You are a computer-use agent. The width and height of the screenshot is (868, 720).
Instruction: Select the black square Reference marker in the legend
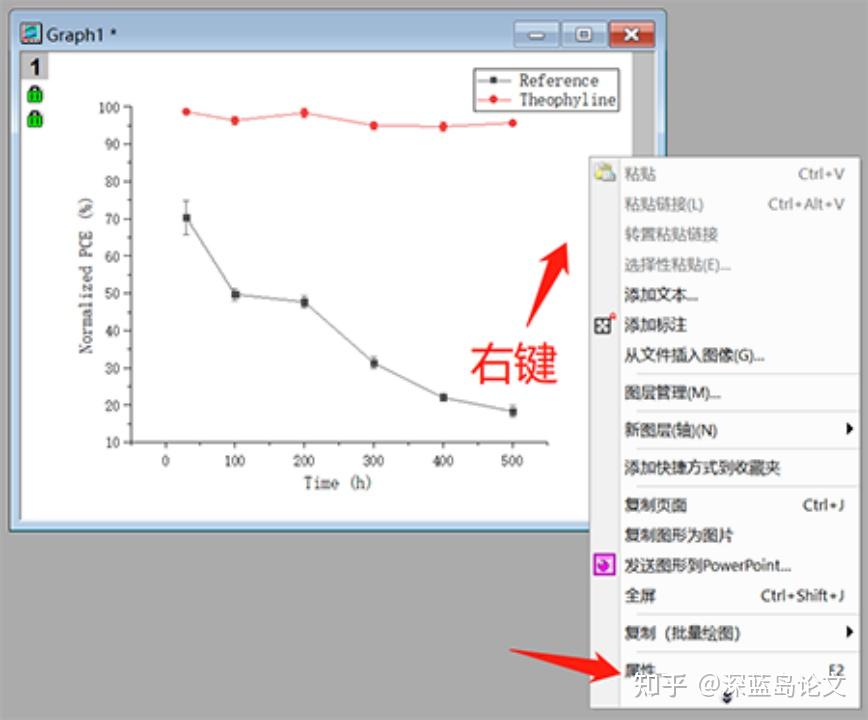tap(493, 81)
